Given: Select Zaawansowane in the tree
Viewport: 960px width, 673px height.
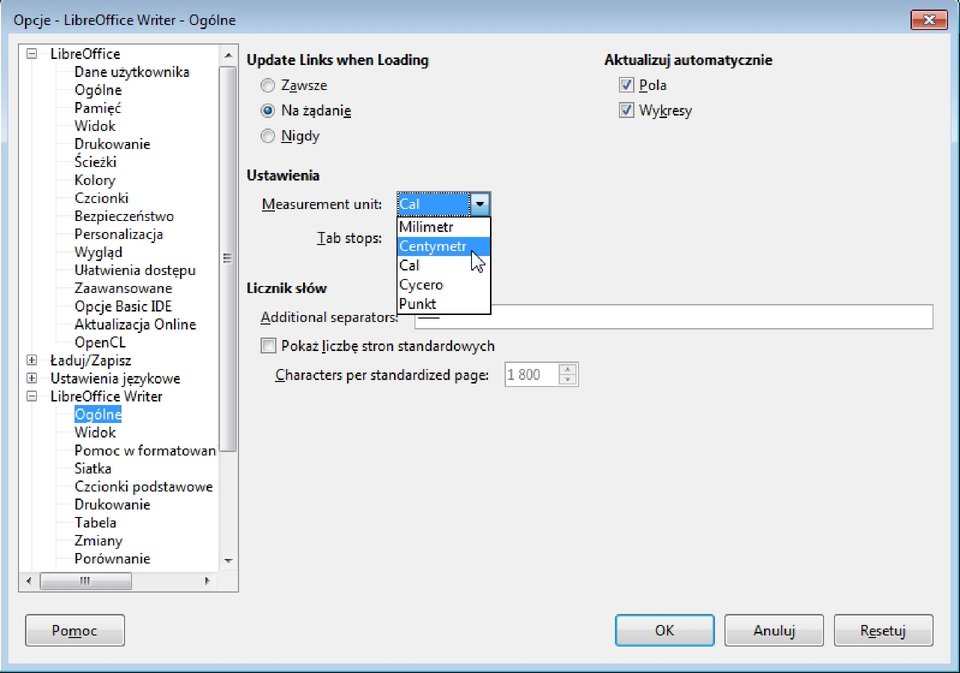Looking at the screenshot, I should [123, 288].
